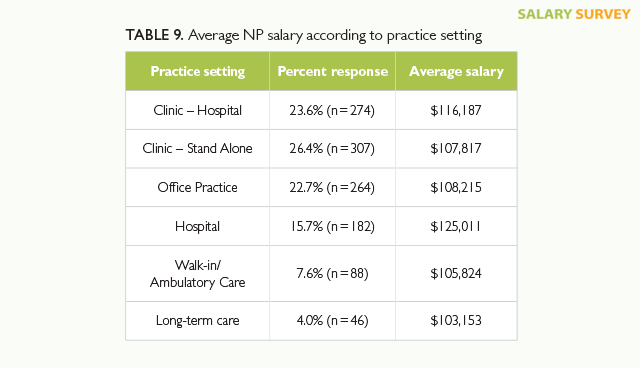Click the Percent response column header
Viewport: 640px width, 368px height.
[333, 71]
